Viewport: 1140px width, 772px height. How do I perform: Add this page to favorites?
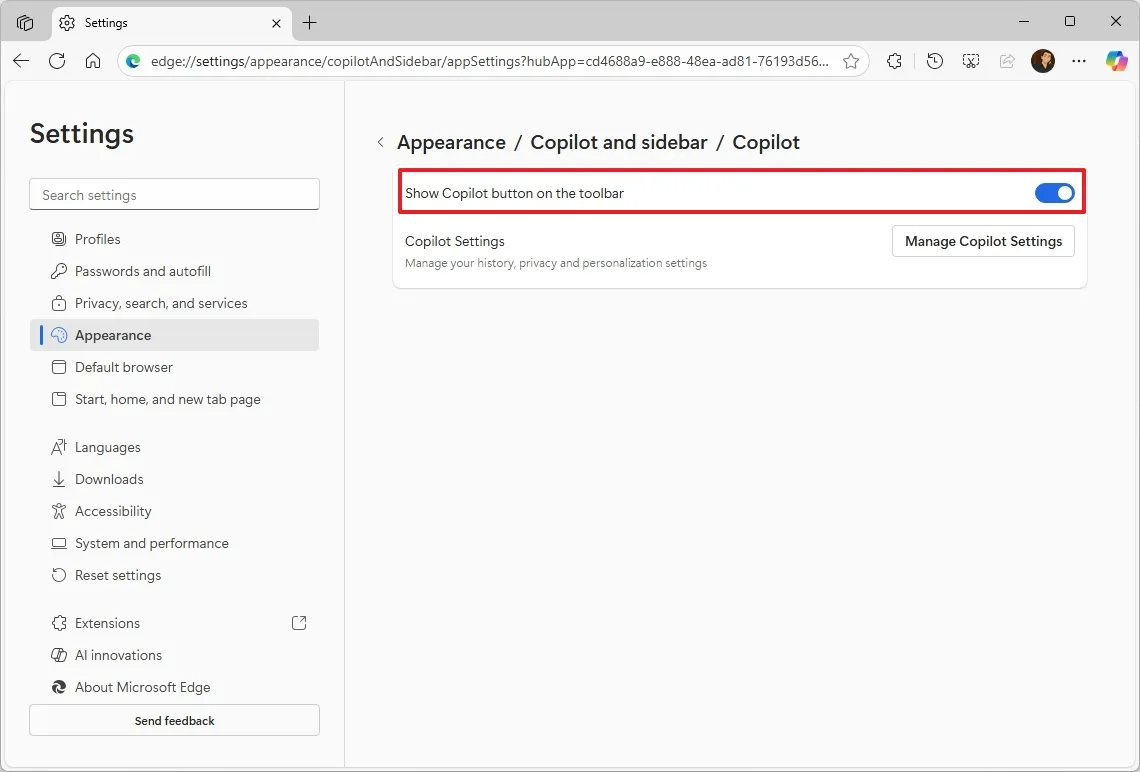pos(851,61)
